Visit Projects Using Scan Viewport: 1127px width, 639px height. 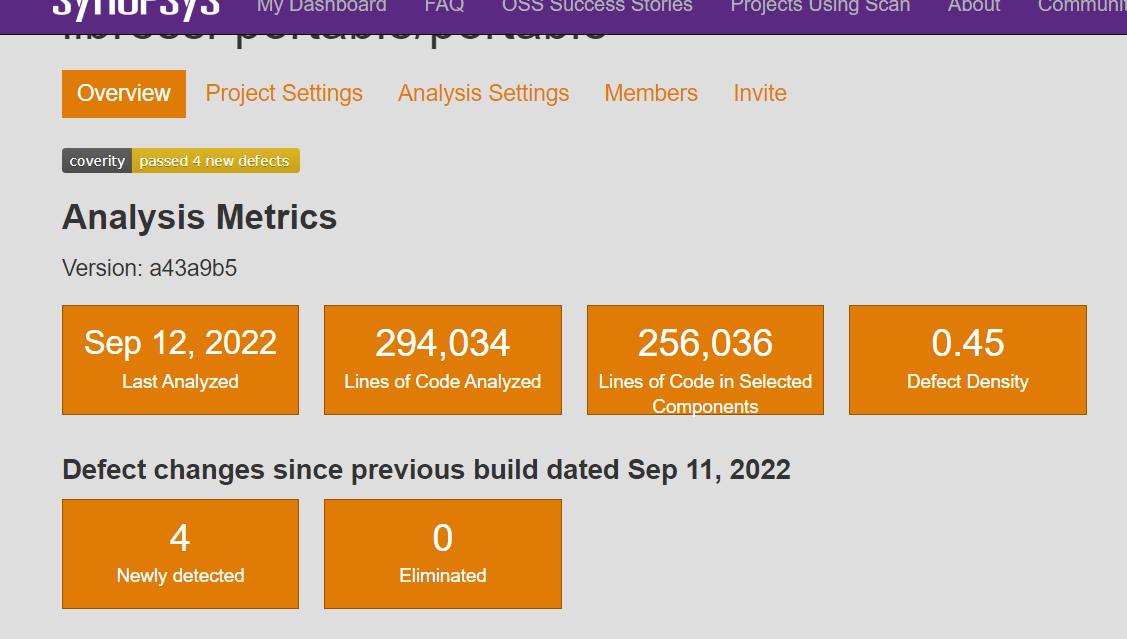820,7
